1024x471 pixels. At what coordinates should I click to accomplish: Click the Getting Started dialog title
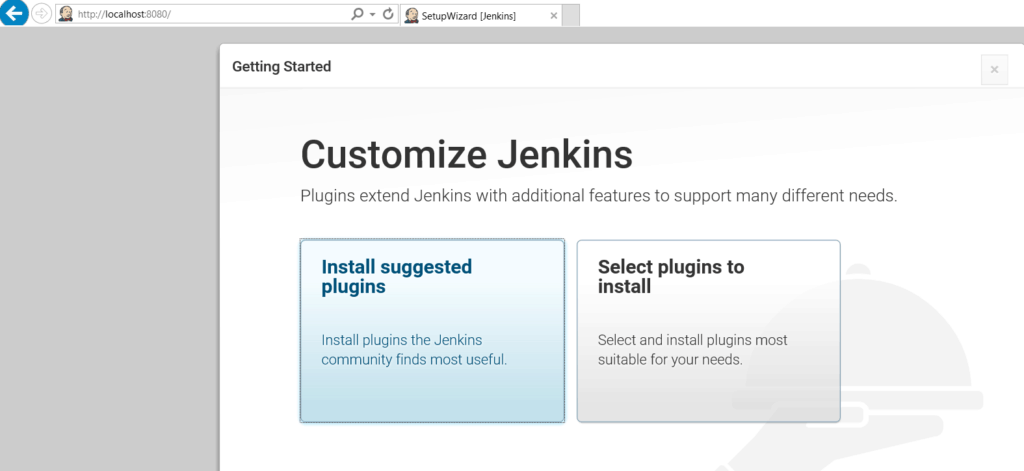coord(281,67)
